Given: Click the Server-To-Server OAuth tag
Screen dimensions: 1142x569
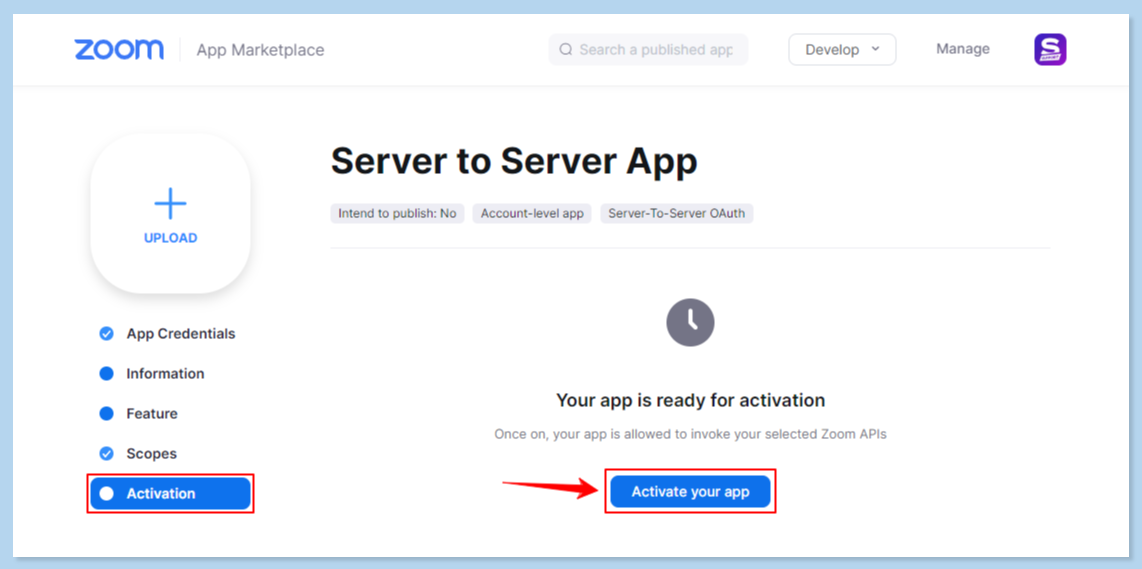Looking at the screenshot, I should click(x=676, y=213).
